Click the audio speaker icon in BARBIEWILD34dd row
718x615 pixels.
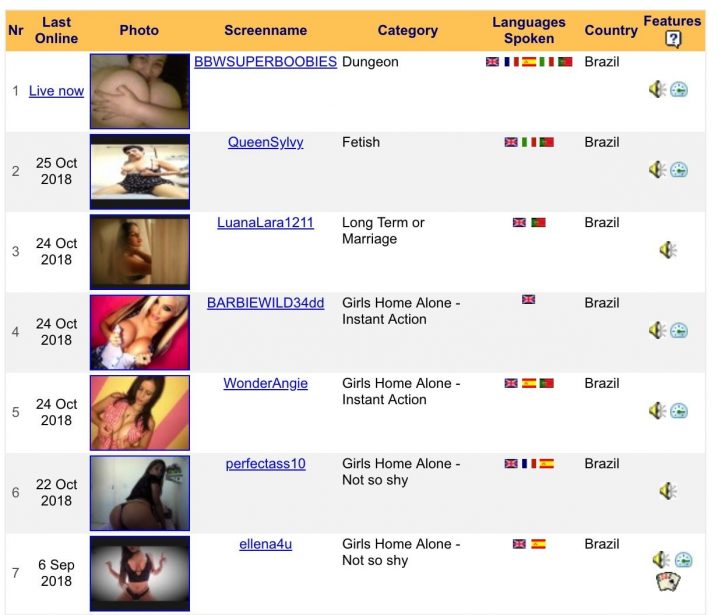coord(657,330)
